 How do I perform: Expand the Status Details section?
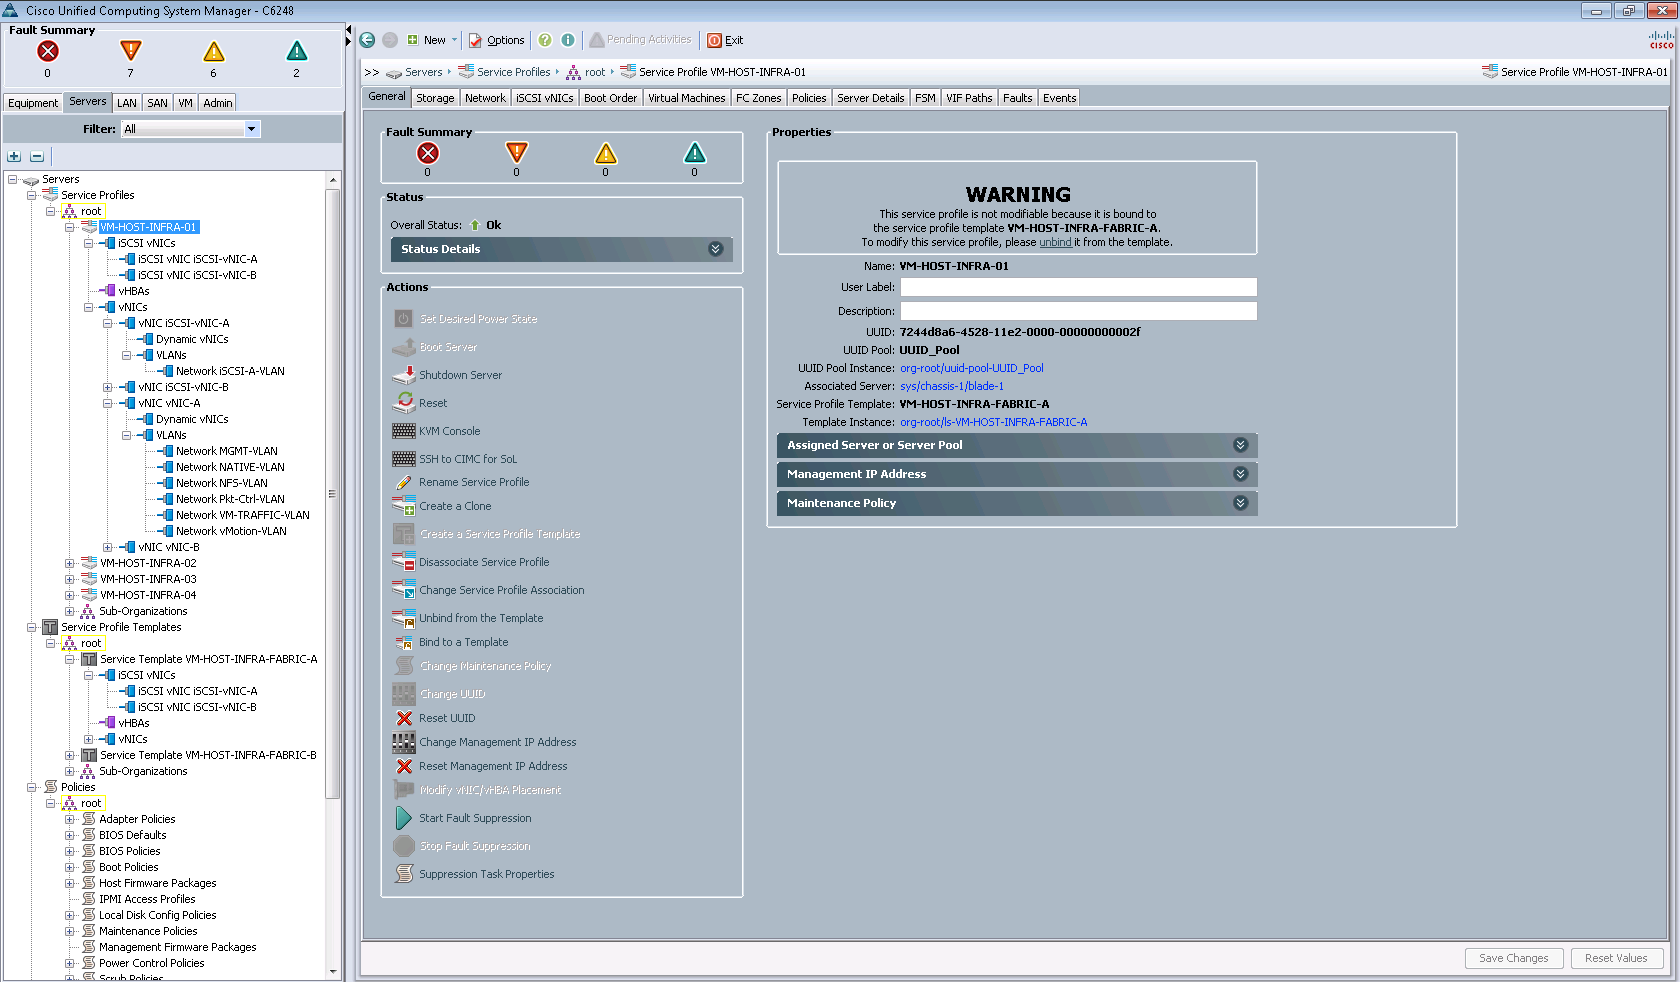[561, 249]
